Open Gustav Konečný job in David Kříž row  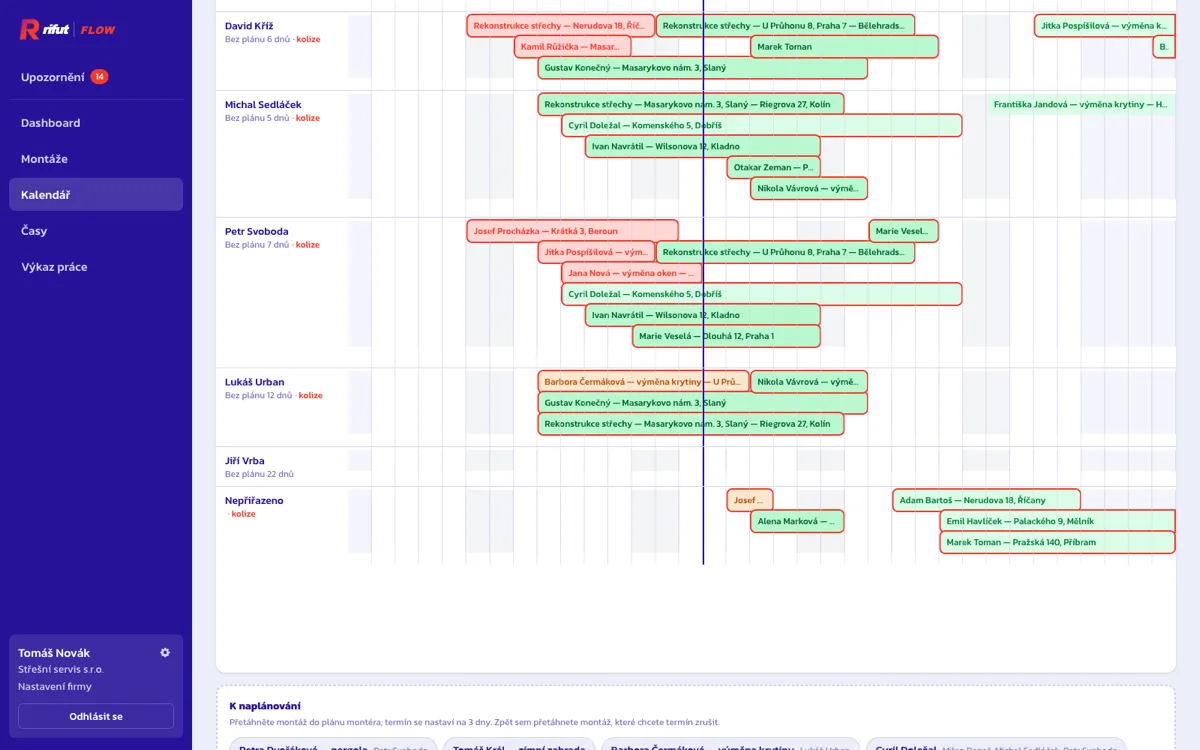702,68
